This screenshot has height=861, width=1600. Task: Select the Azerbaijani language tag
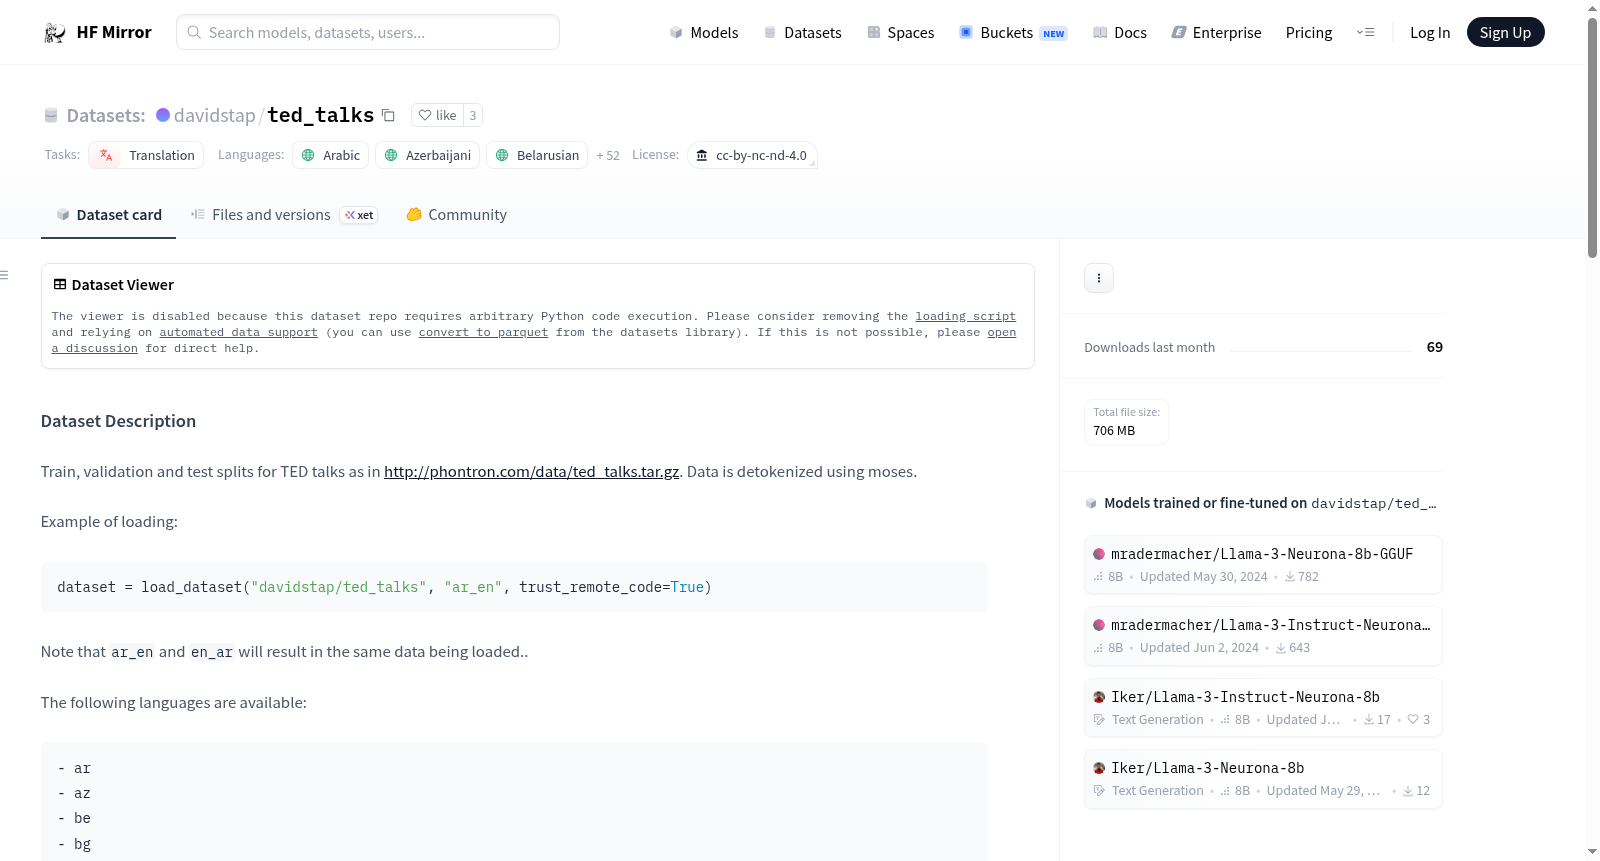427,155
